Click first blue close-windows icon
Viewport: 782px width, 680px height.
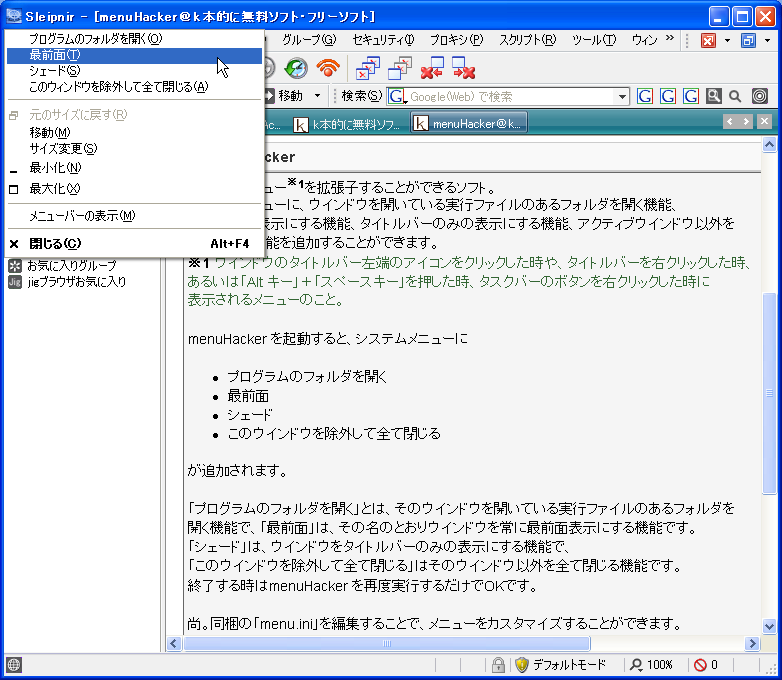pyautogui.click(x=368, y=68)
